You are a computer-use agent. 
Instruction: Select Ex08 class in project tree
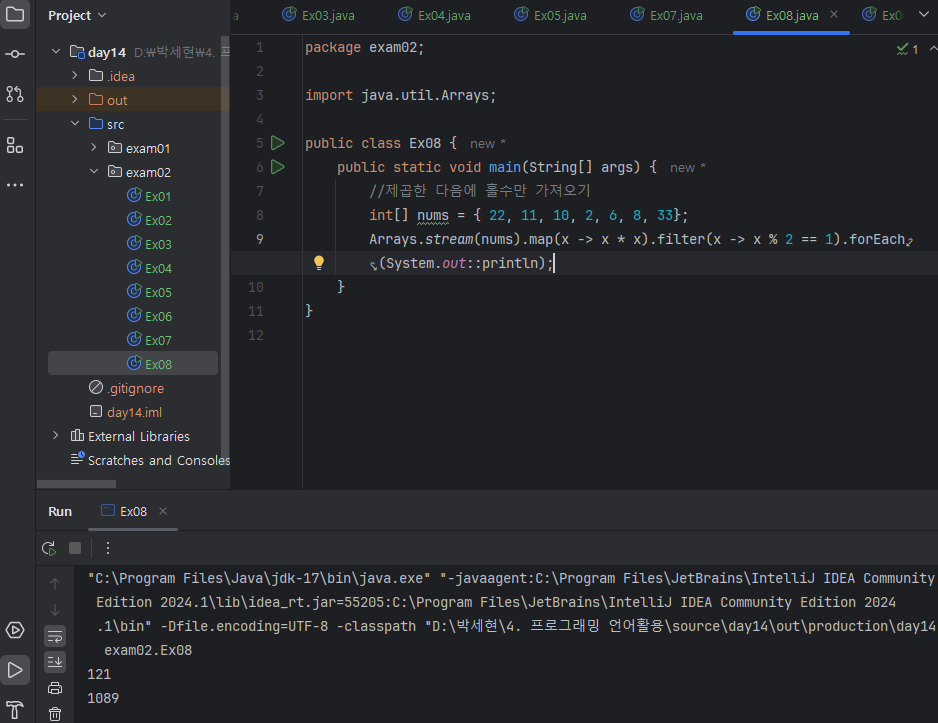coord(133,364)
